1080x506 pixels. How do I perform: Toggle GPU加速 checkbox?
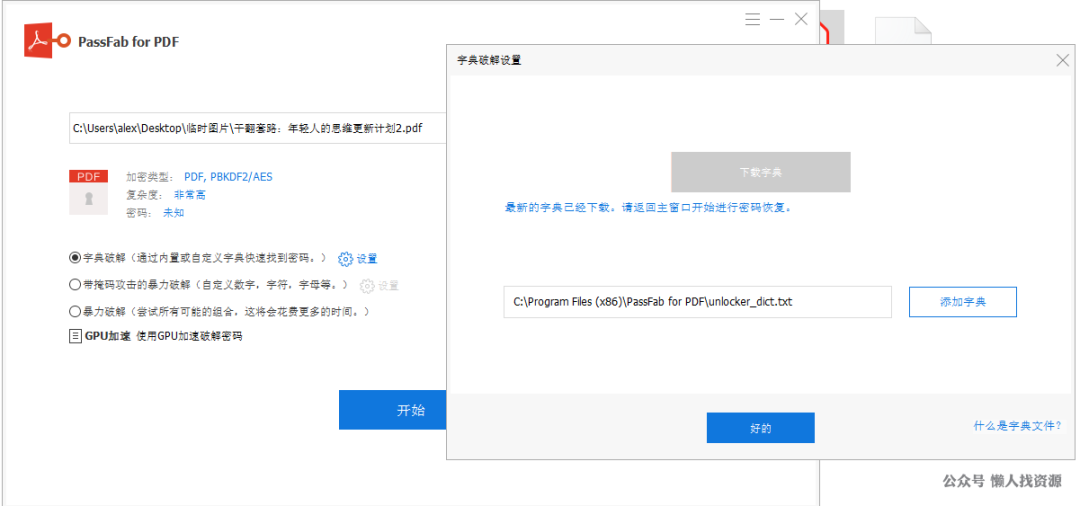[75, 337]
